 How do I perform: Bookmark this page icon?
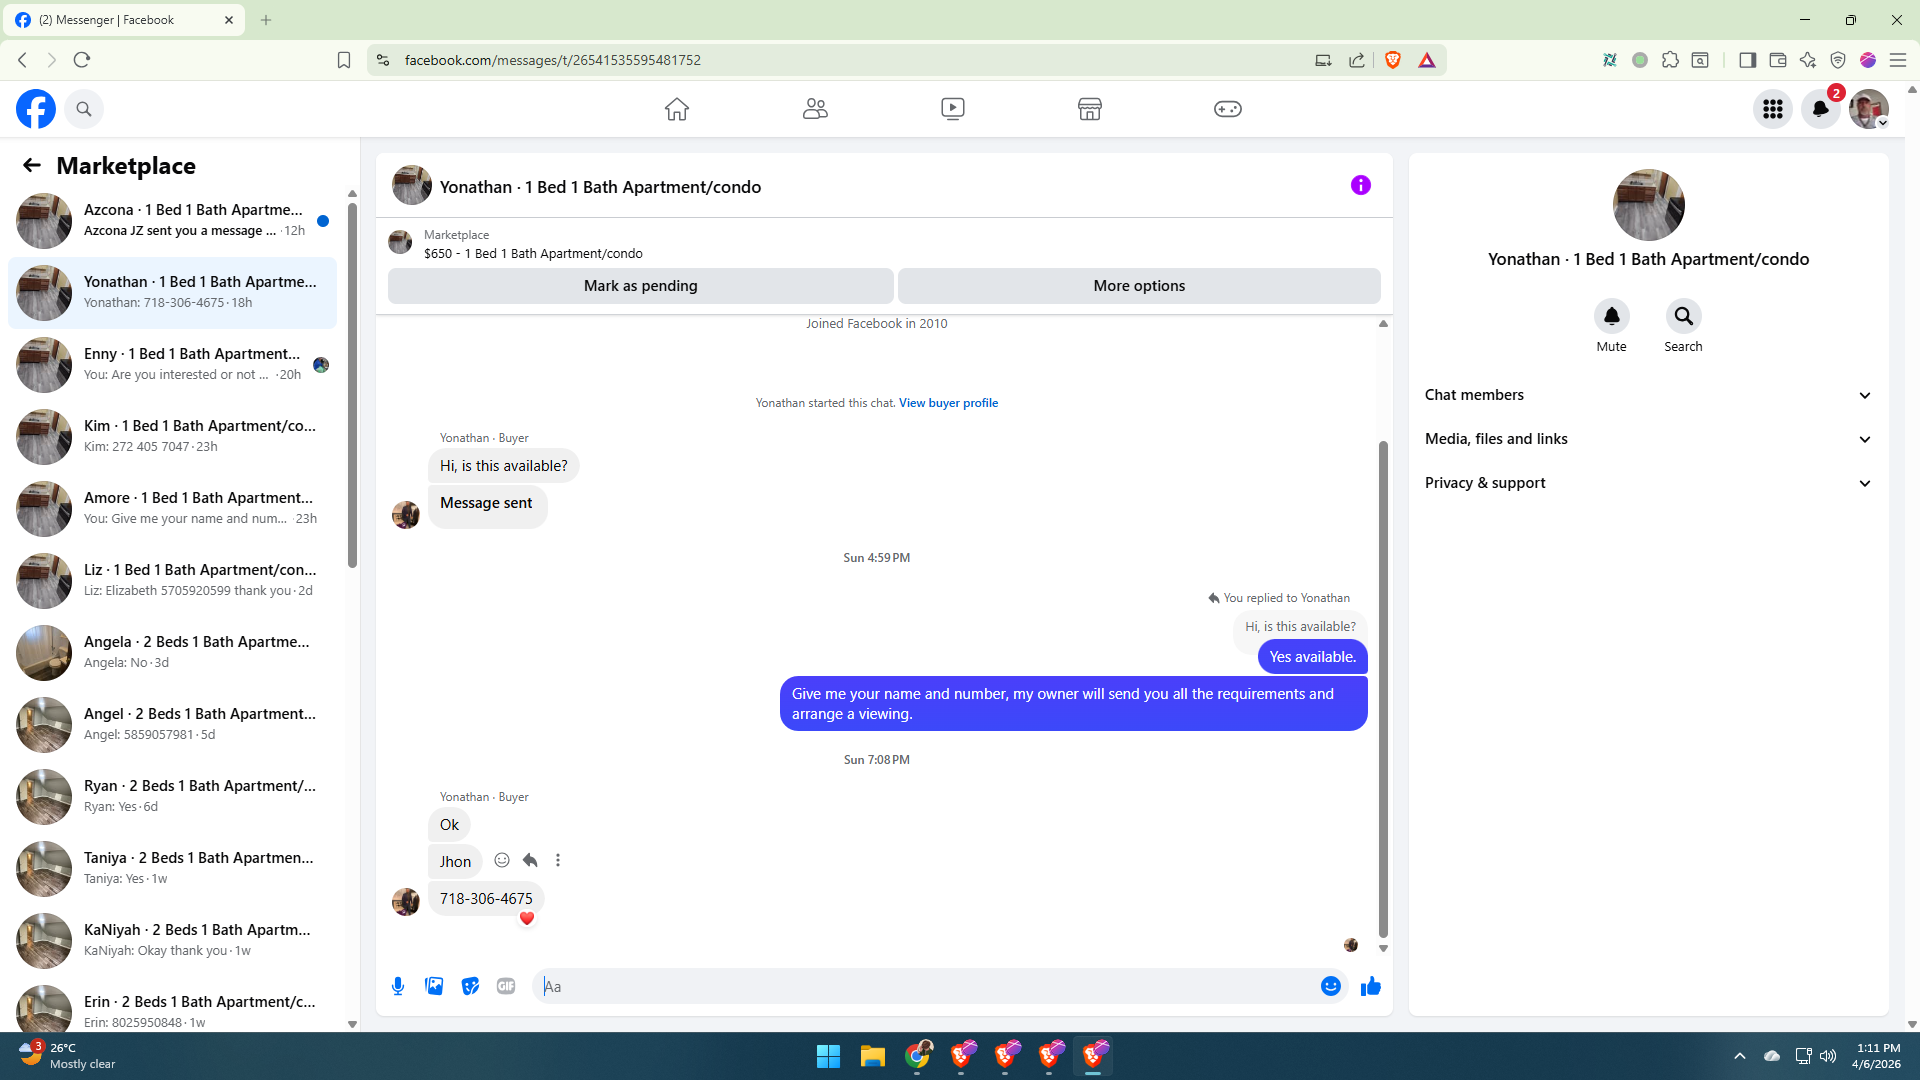[x=344, y=60]
